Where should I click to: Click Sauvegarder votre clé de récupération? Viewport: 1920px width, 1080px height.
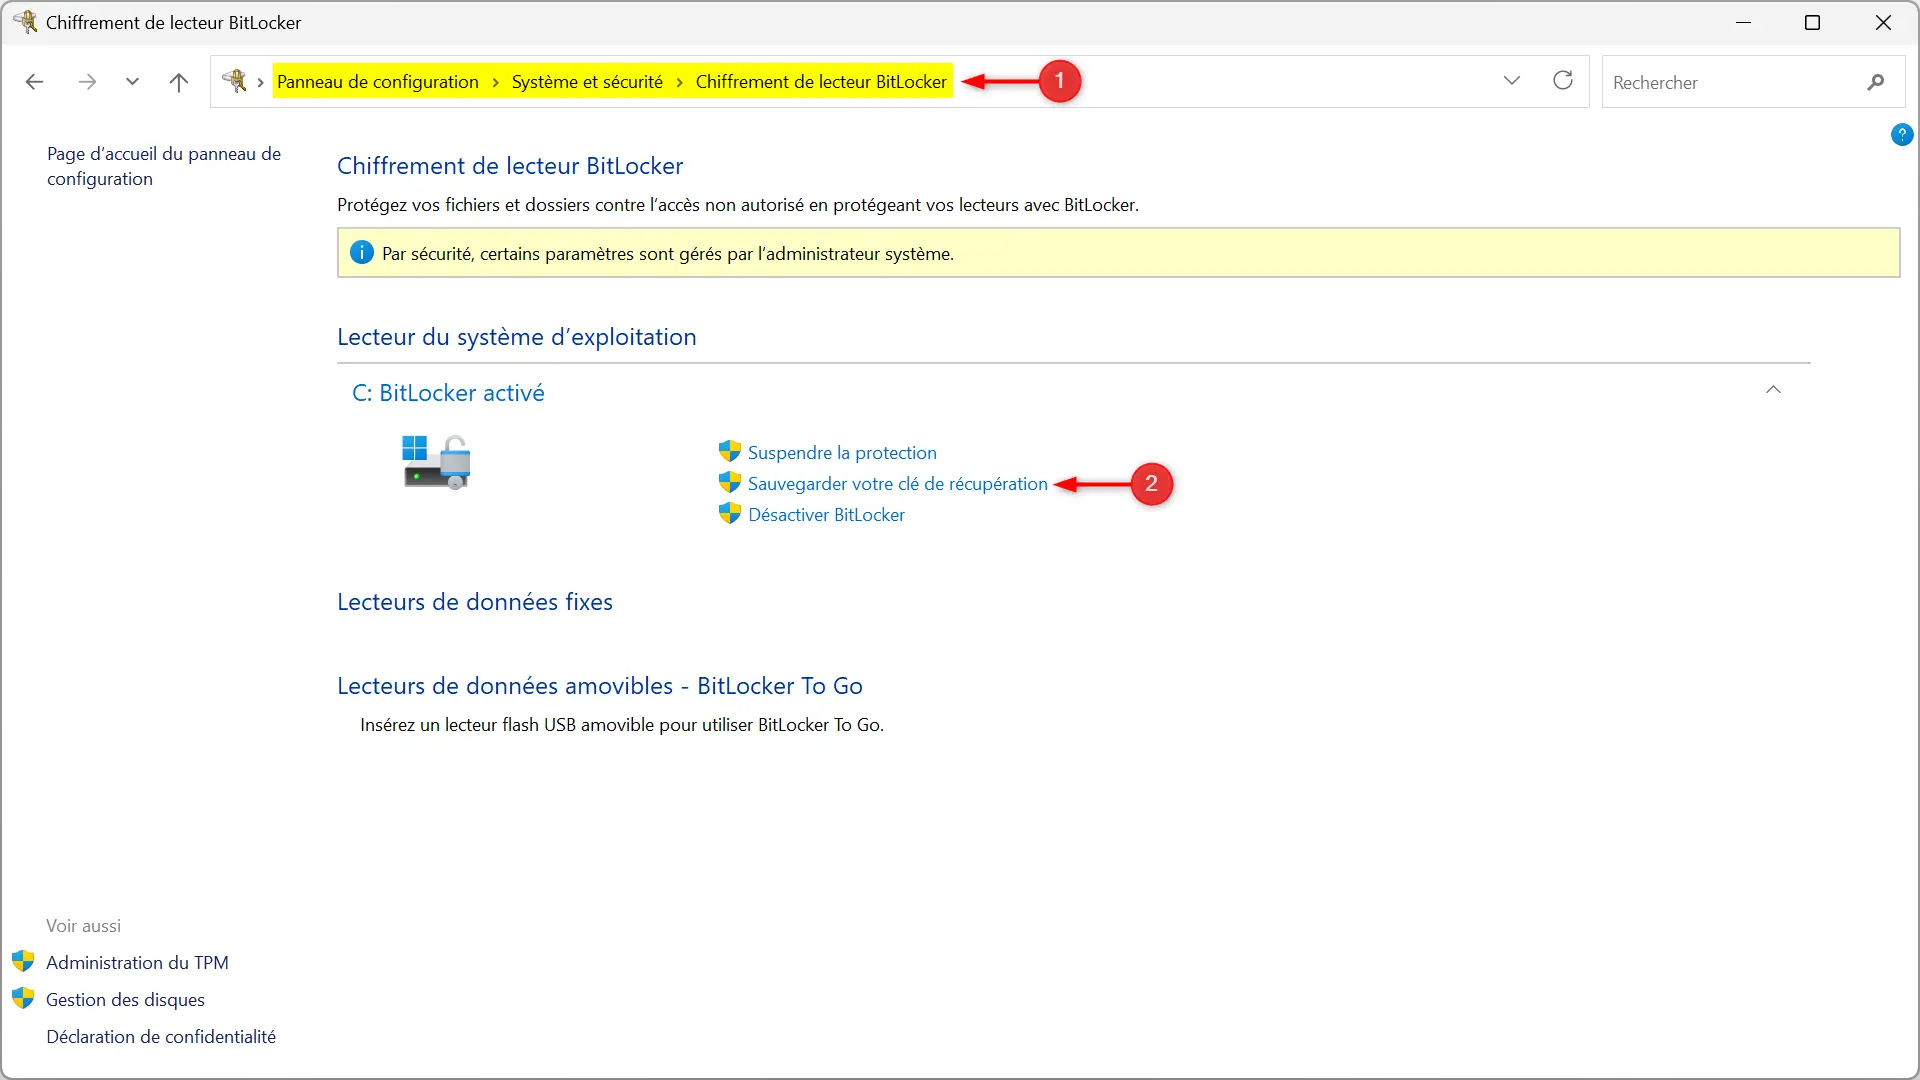(898, 484)
